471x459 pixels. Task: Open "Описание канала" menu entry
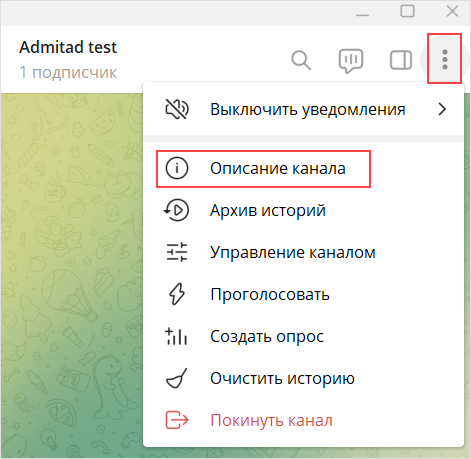pos(303,168)
